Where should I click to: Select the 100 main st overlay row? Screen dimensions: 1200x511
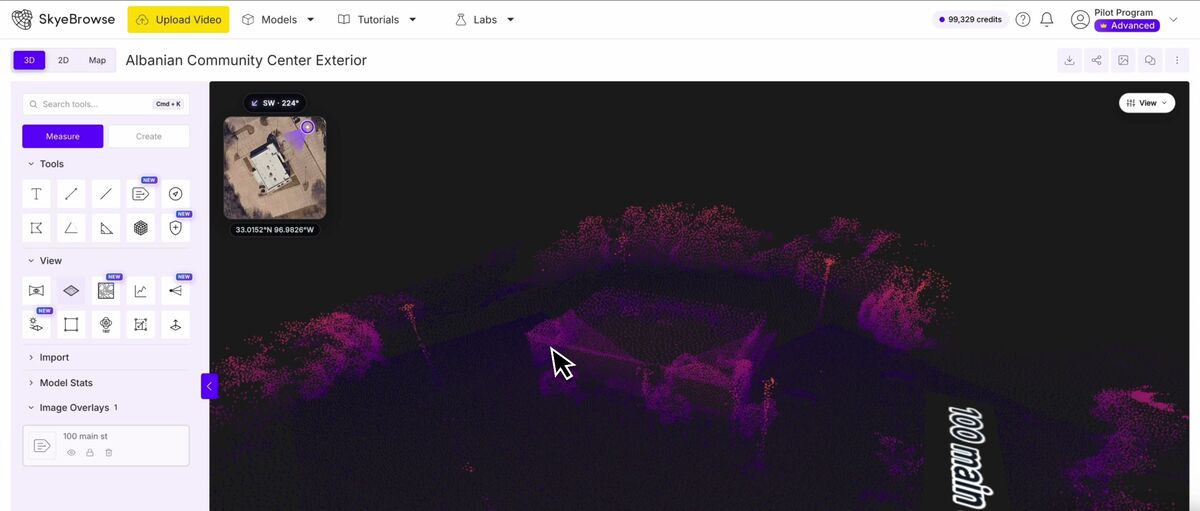(x=106, y=445)
